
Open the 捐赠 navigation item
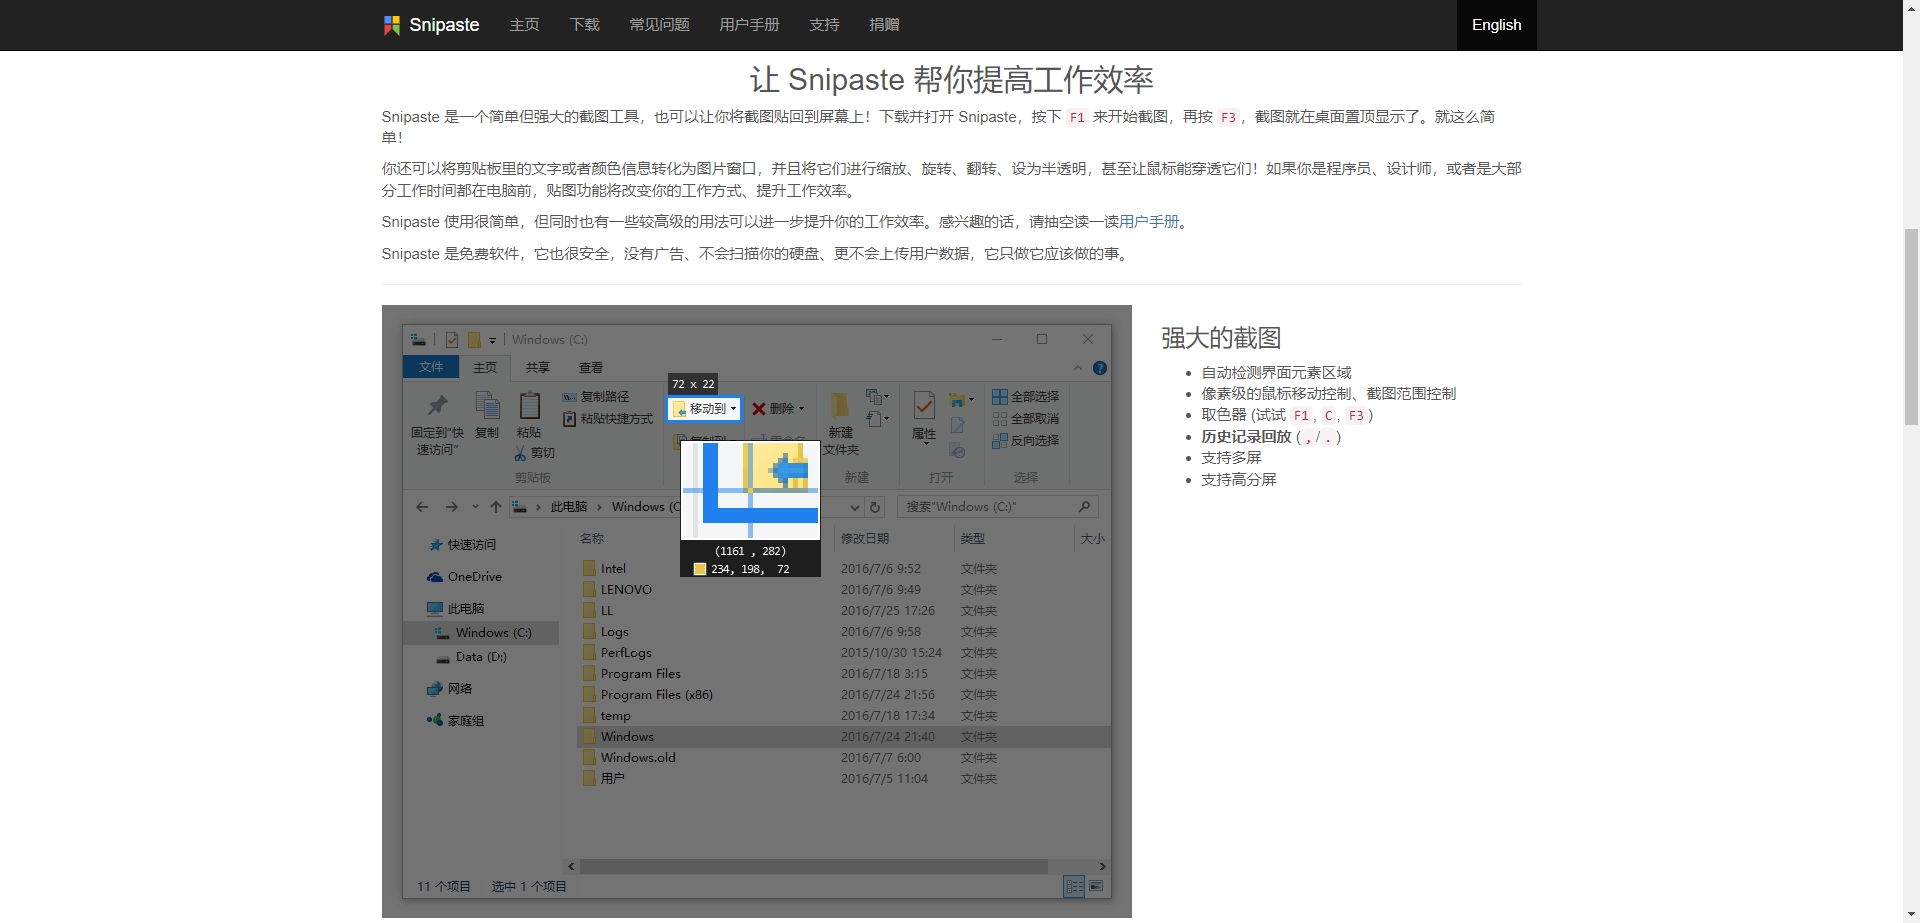tap(884, 25)
